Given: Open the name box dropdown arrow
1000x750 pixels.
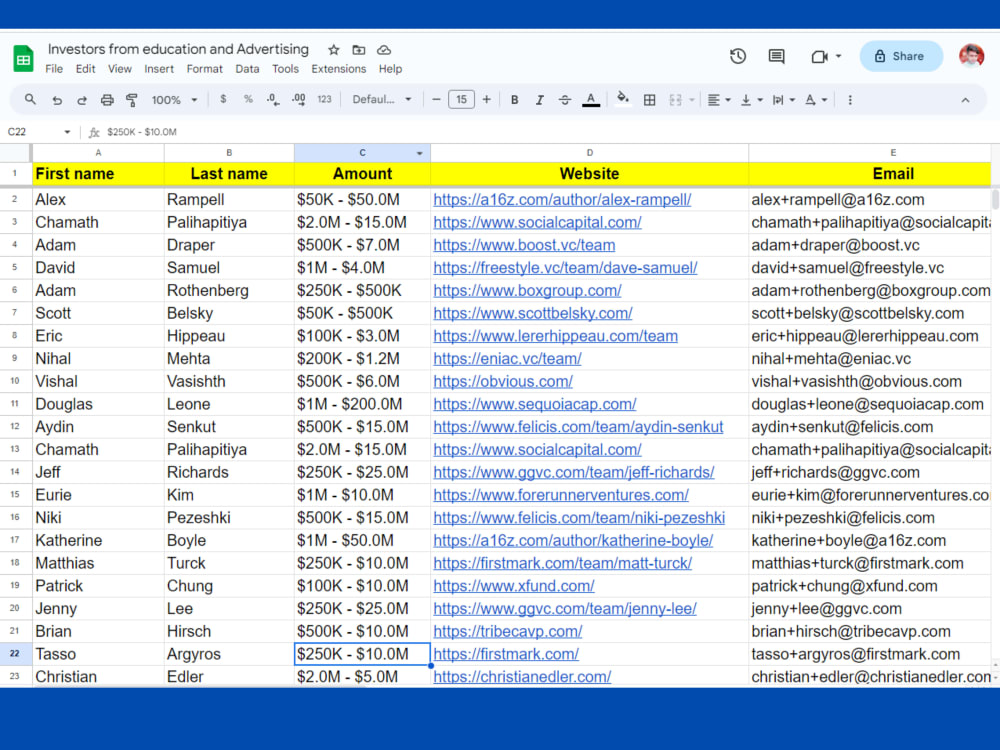Looking at the screenshot, I should [x=67, y=132].
